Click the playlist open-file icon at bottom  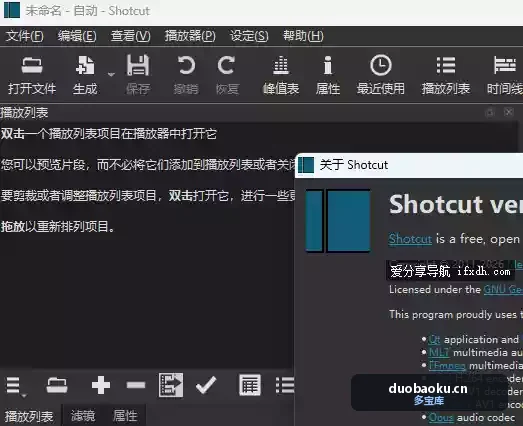pyautogui.click(x=57, y=385)
